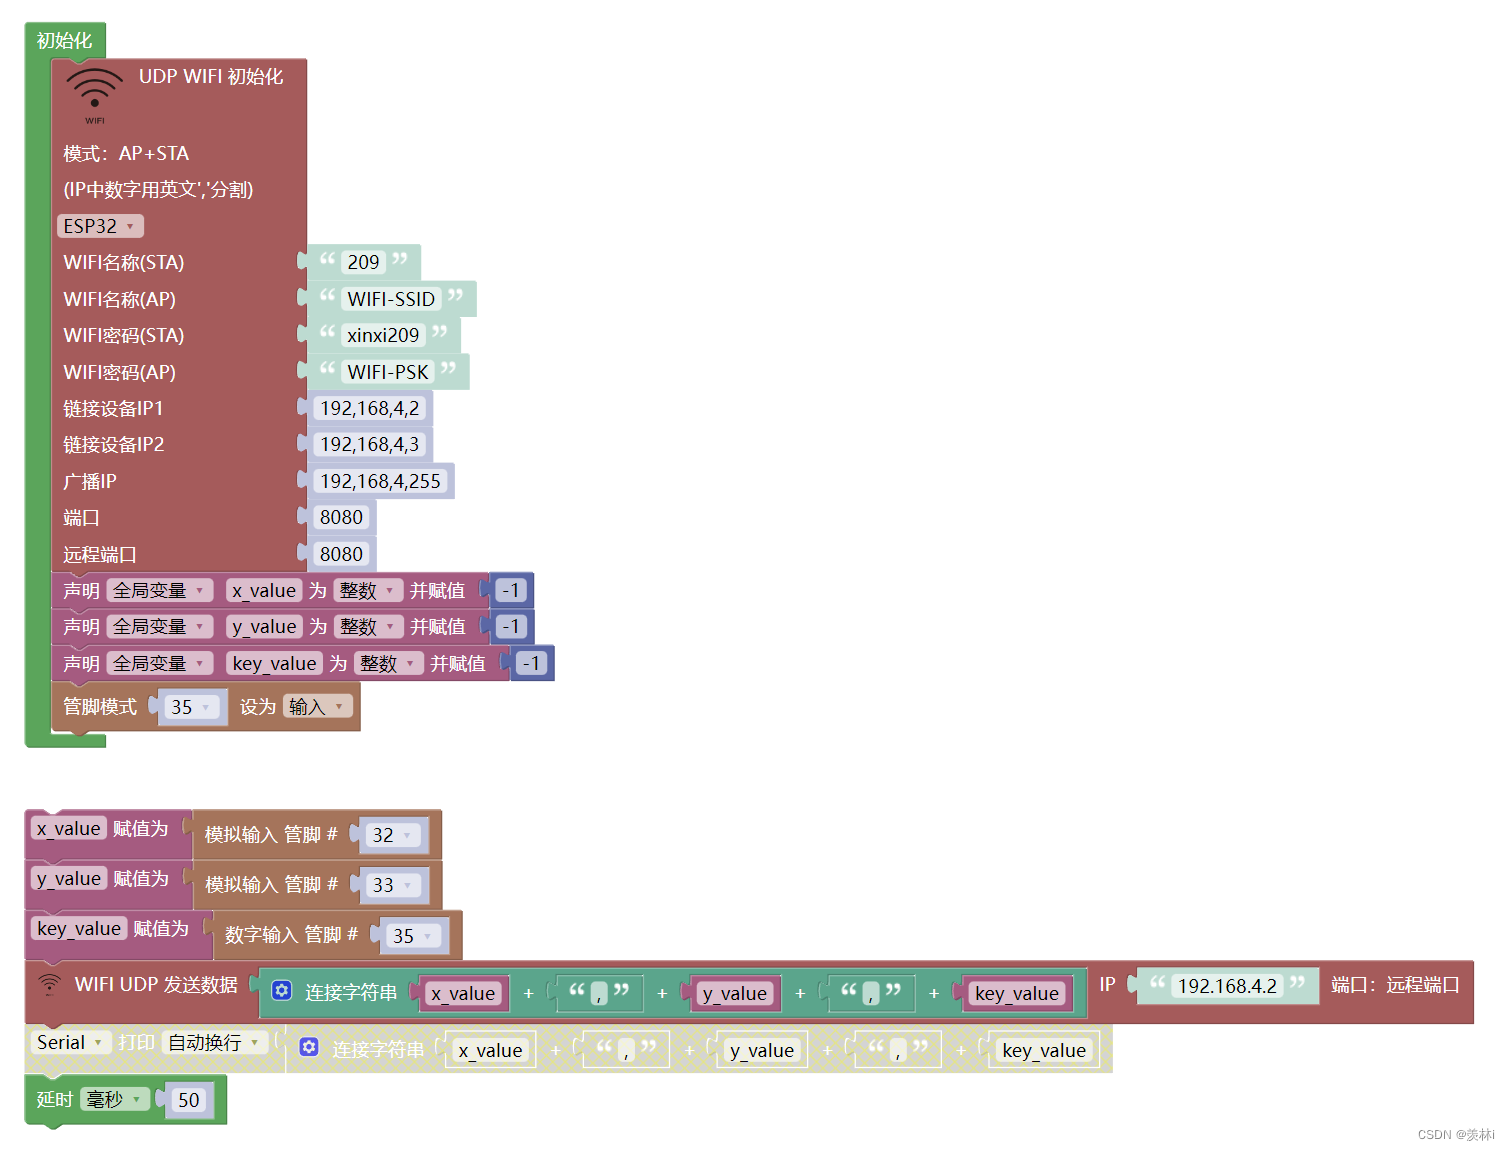Edit the remote IP field 192.168.4.2
This screenshot has width=1510, height=1151.
pos(1228,985)
